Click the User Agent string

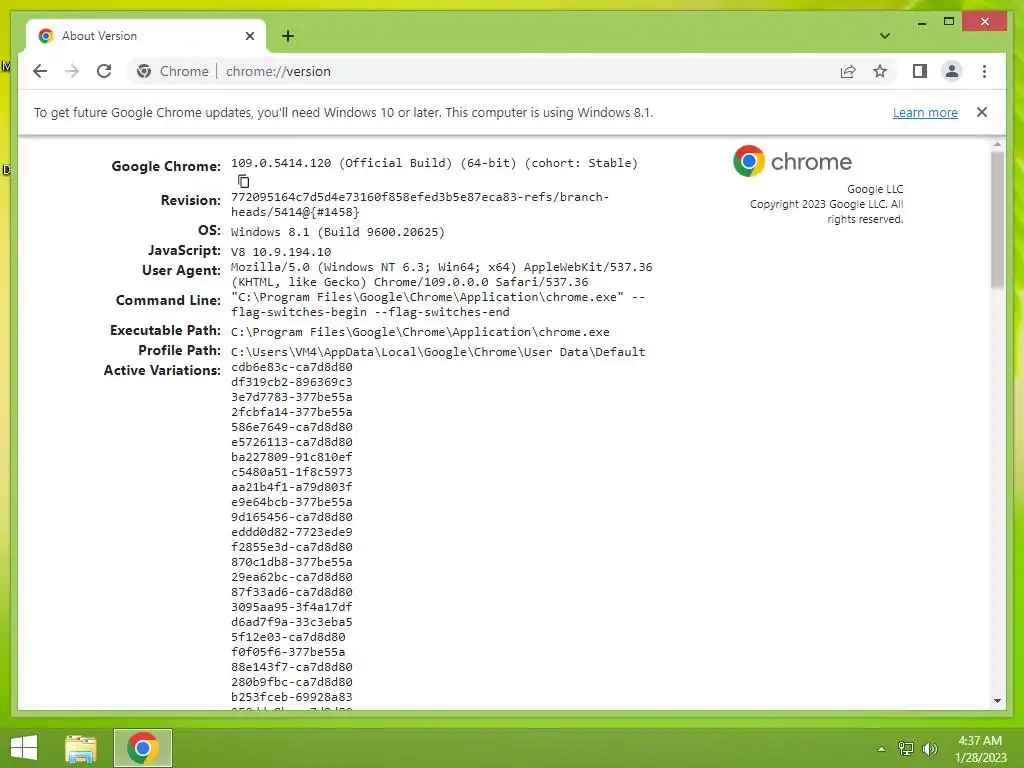pyautogui.click(x=441, y=274)
